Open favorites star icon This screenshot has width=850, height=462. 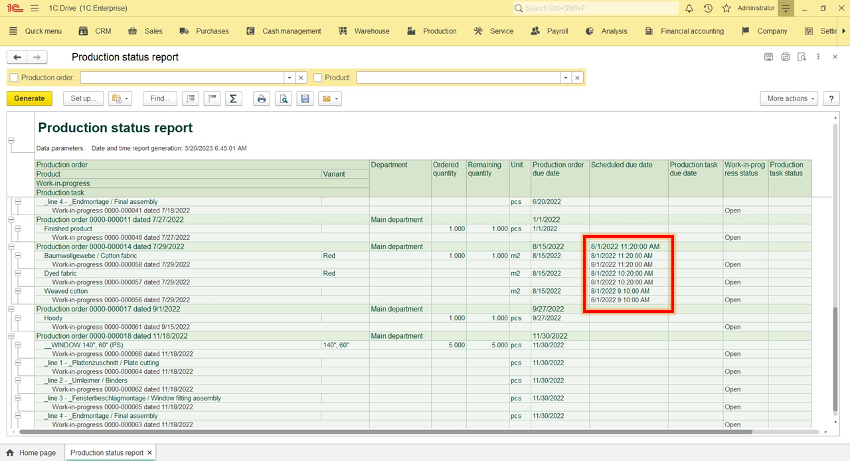click(726, 8)
